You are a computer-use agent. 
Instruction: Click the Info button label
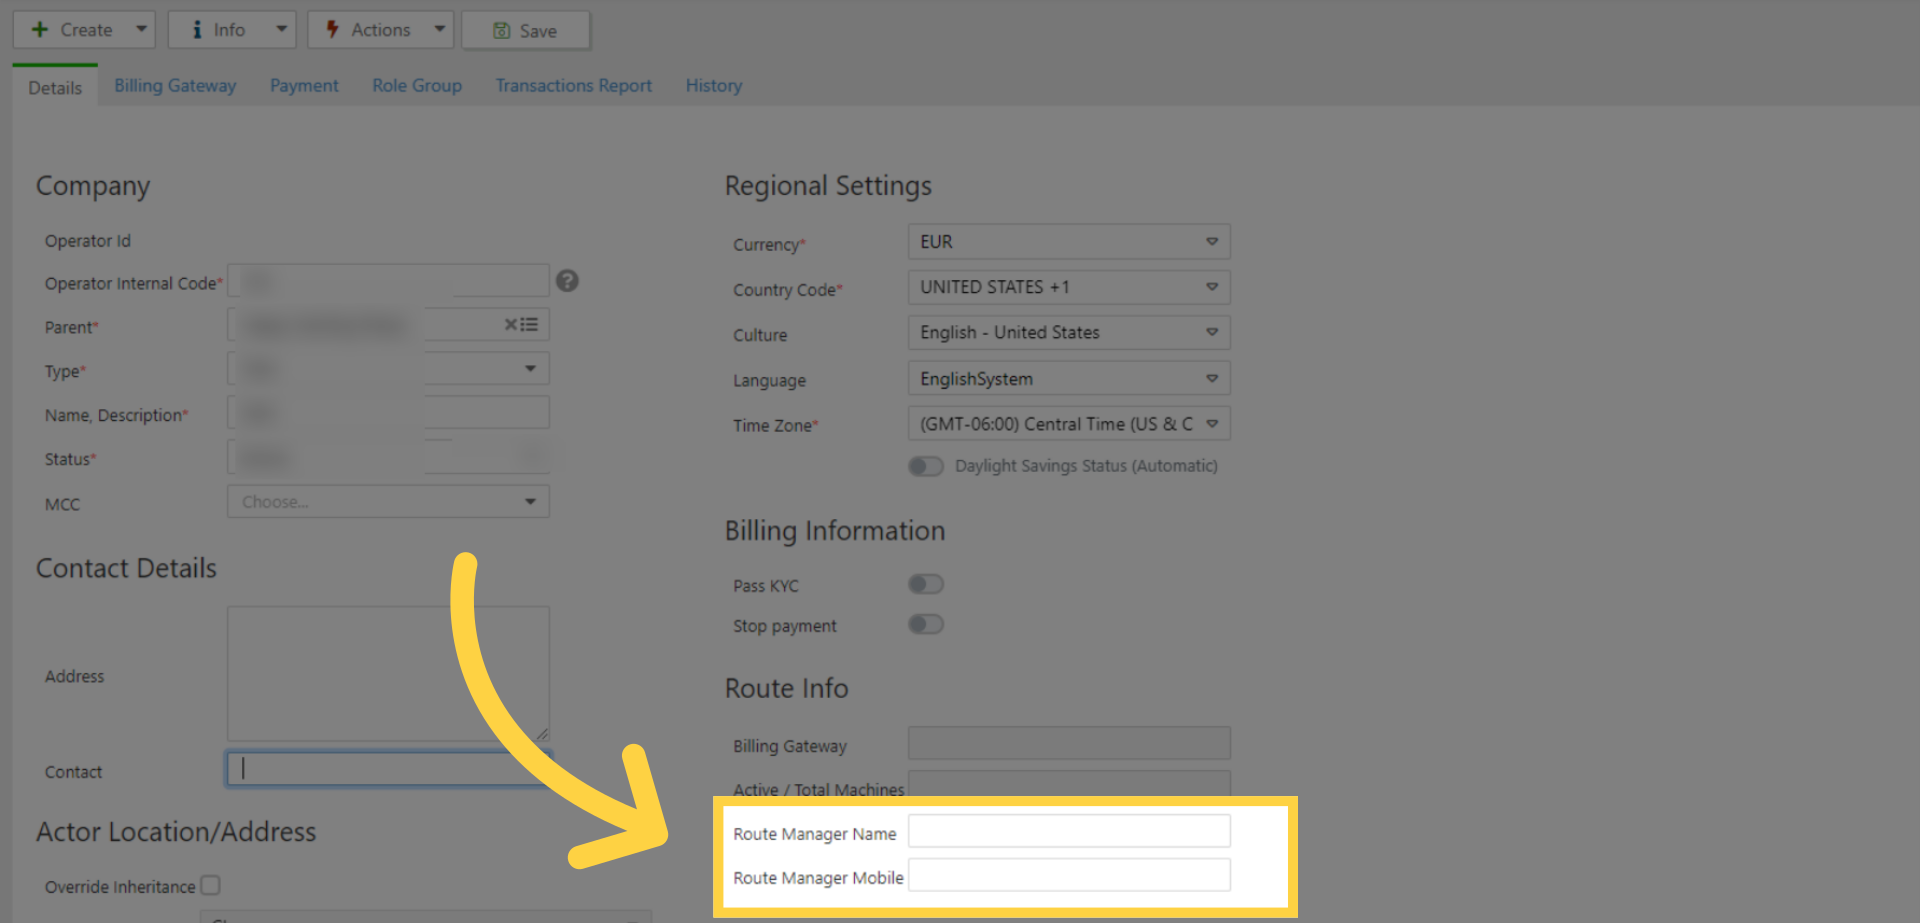pyautogui.click(x=229, y=30)
